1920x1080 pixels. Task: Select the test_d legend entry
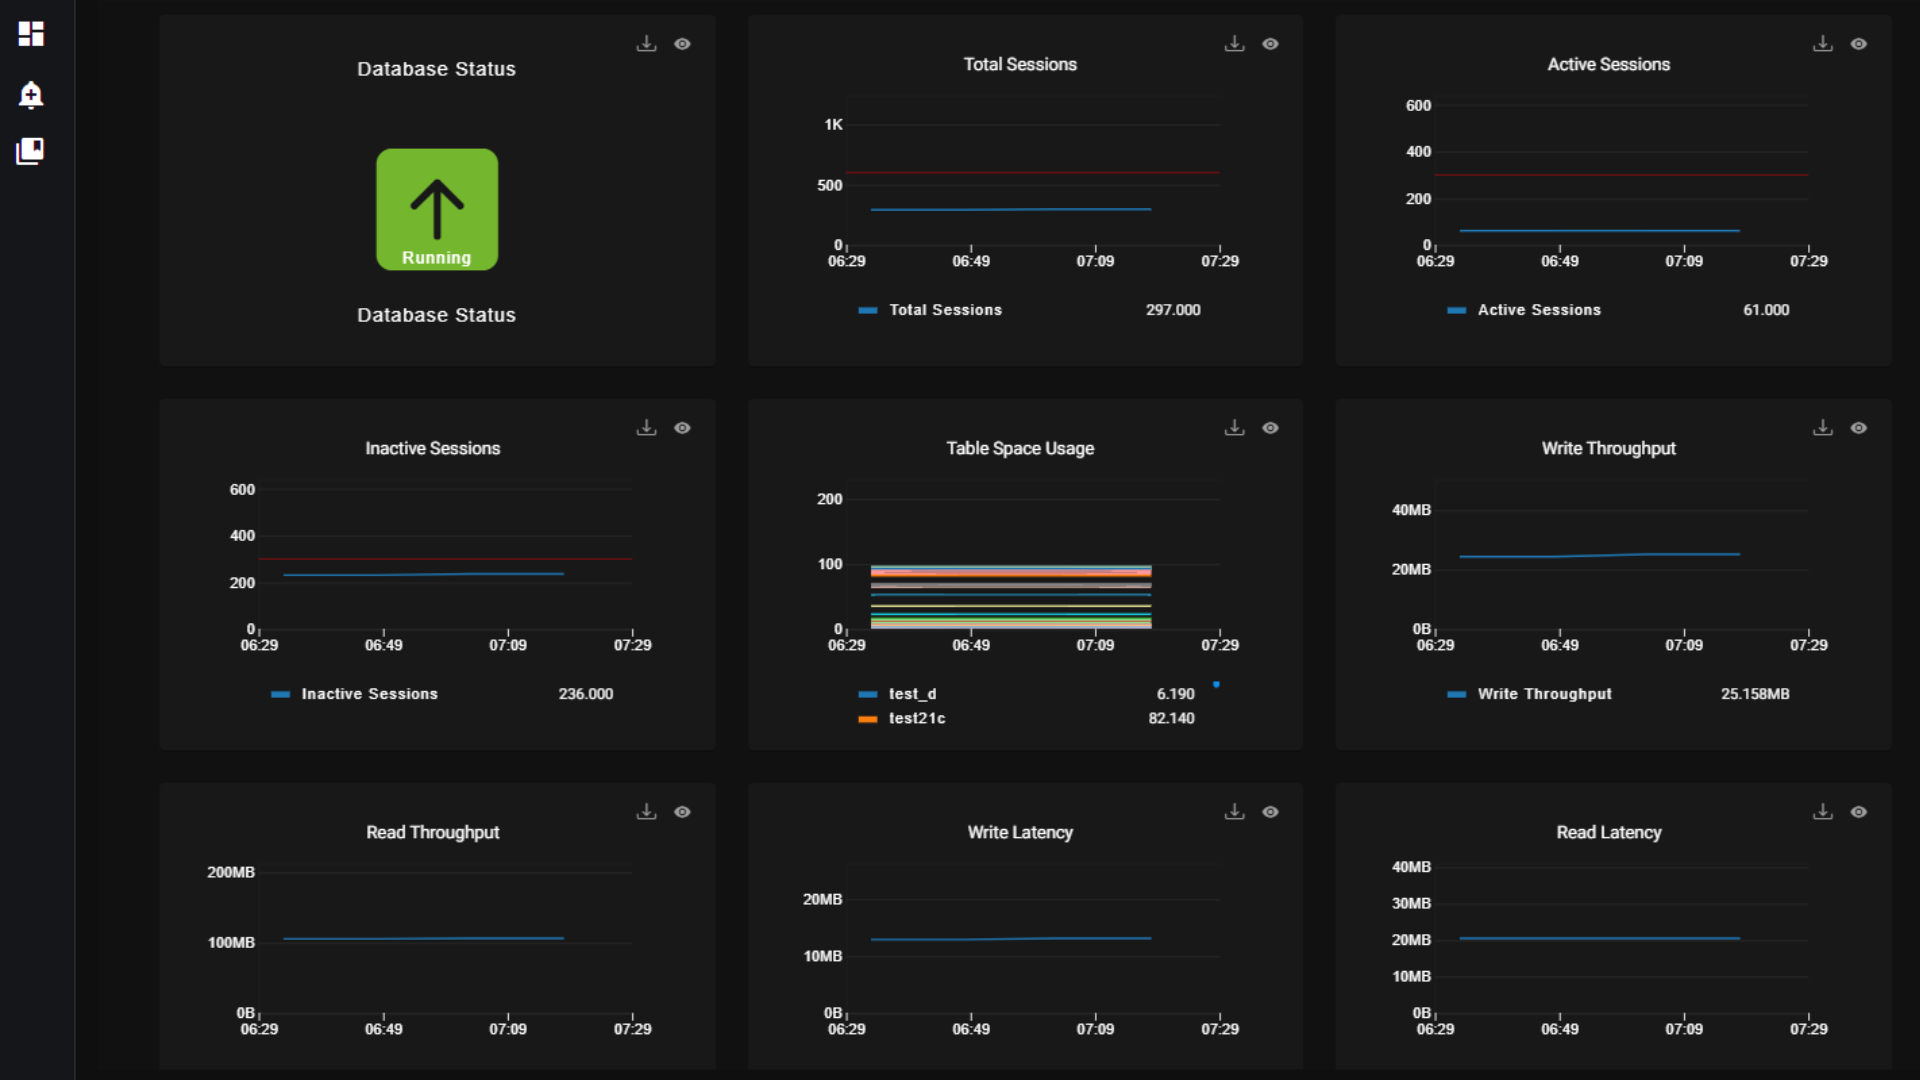pyautogui.click(x=912, y=694)
